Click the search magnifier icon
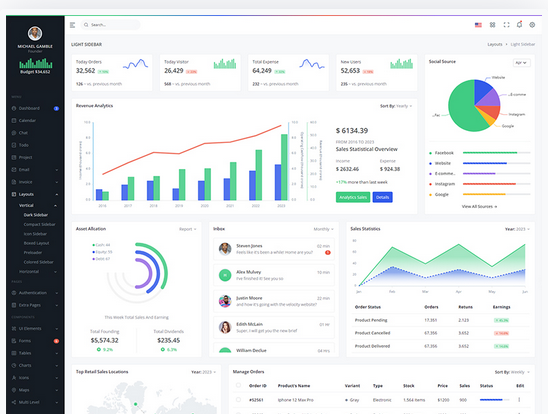 pyautogui.click(x=86, y=25)
